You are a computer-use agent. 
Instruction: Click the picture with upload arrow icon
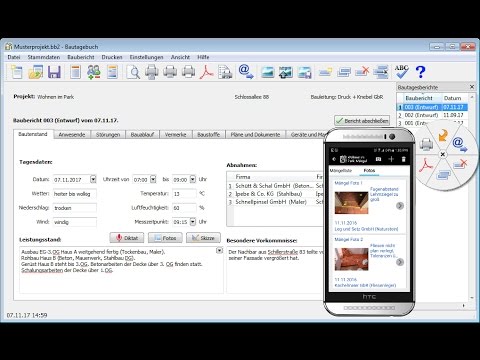click(286, 72)
